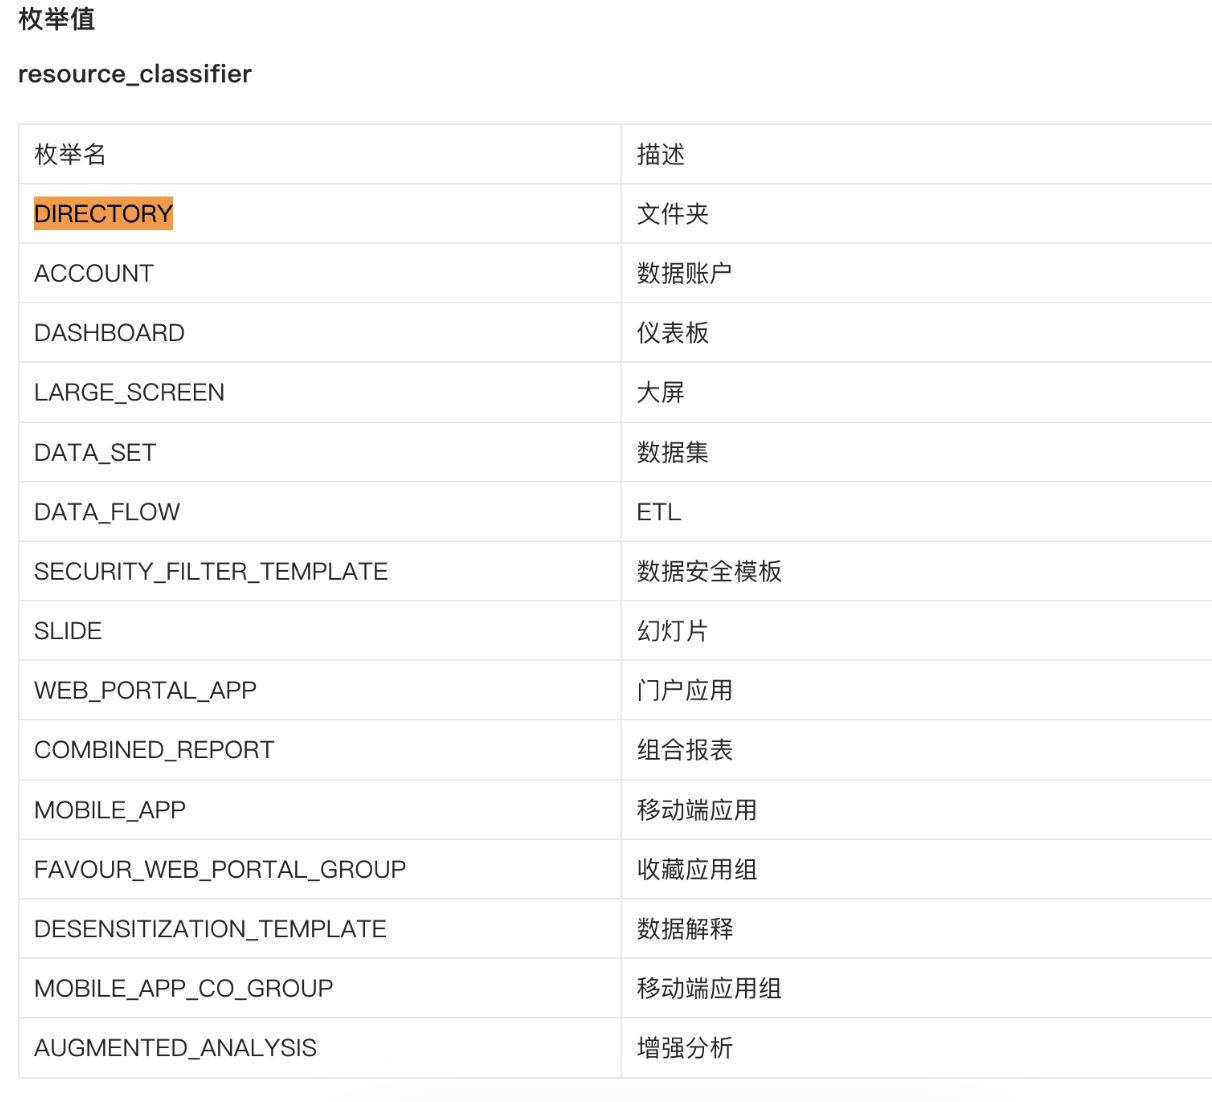Image resolution: width=1212 pixels, height=1102 pixels.
Task: Select the COMBINED_REPORT enum name
Action: (x=154, y=750)
